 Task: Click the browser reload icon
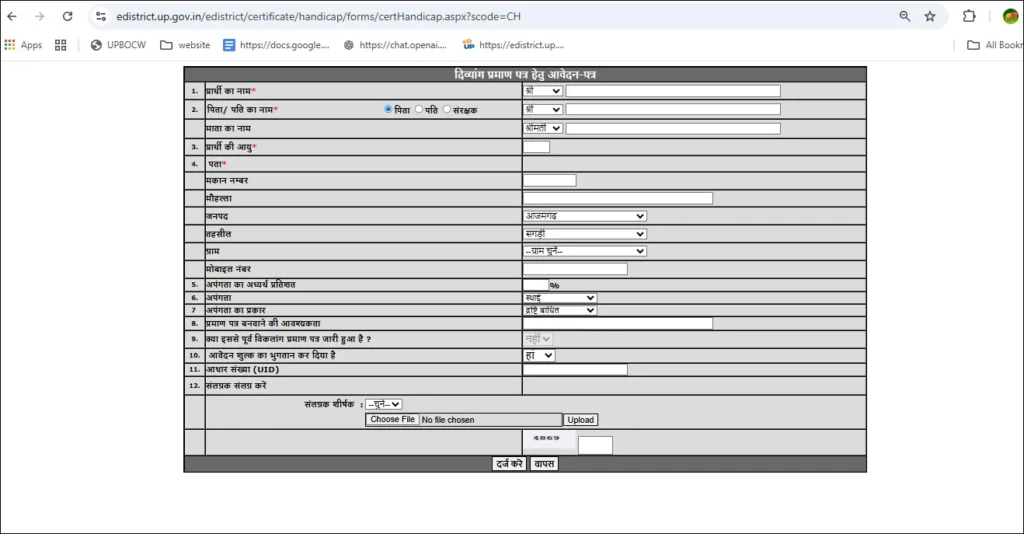[x=67, y=17]
